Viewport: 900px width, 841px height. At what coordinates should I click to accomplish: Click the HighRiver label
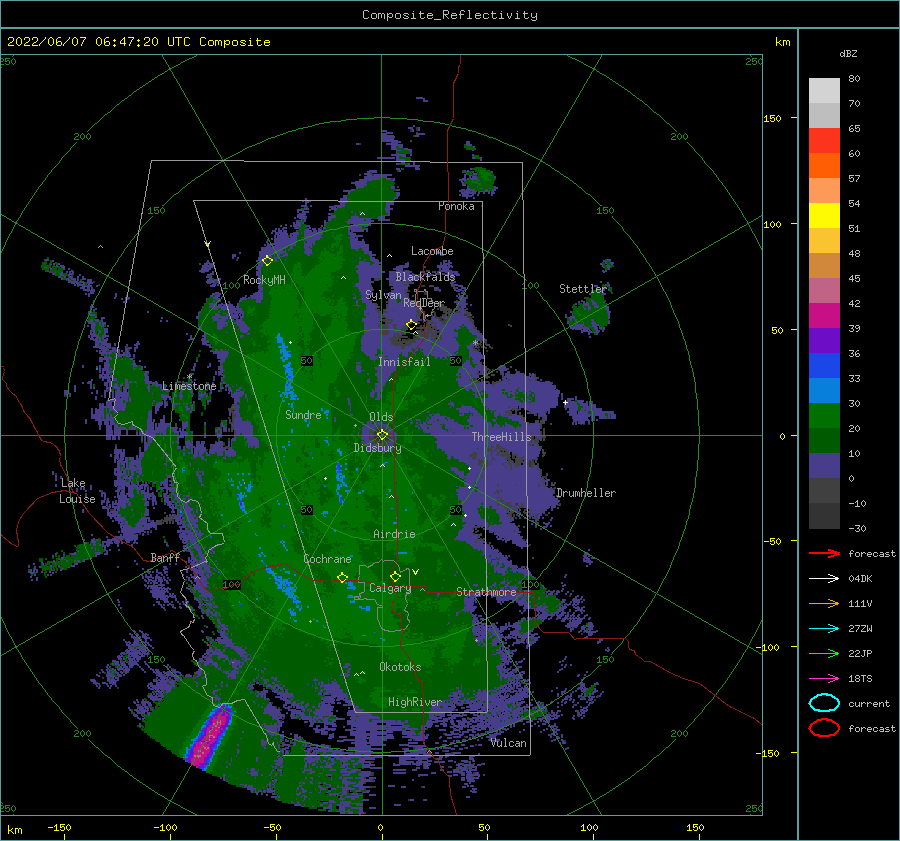point(415,702)
